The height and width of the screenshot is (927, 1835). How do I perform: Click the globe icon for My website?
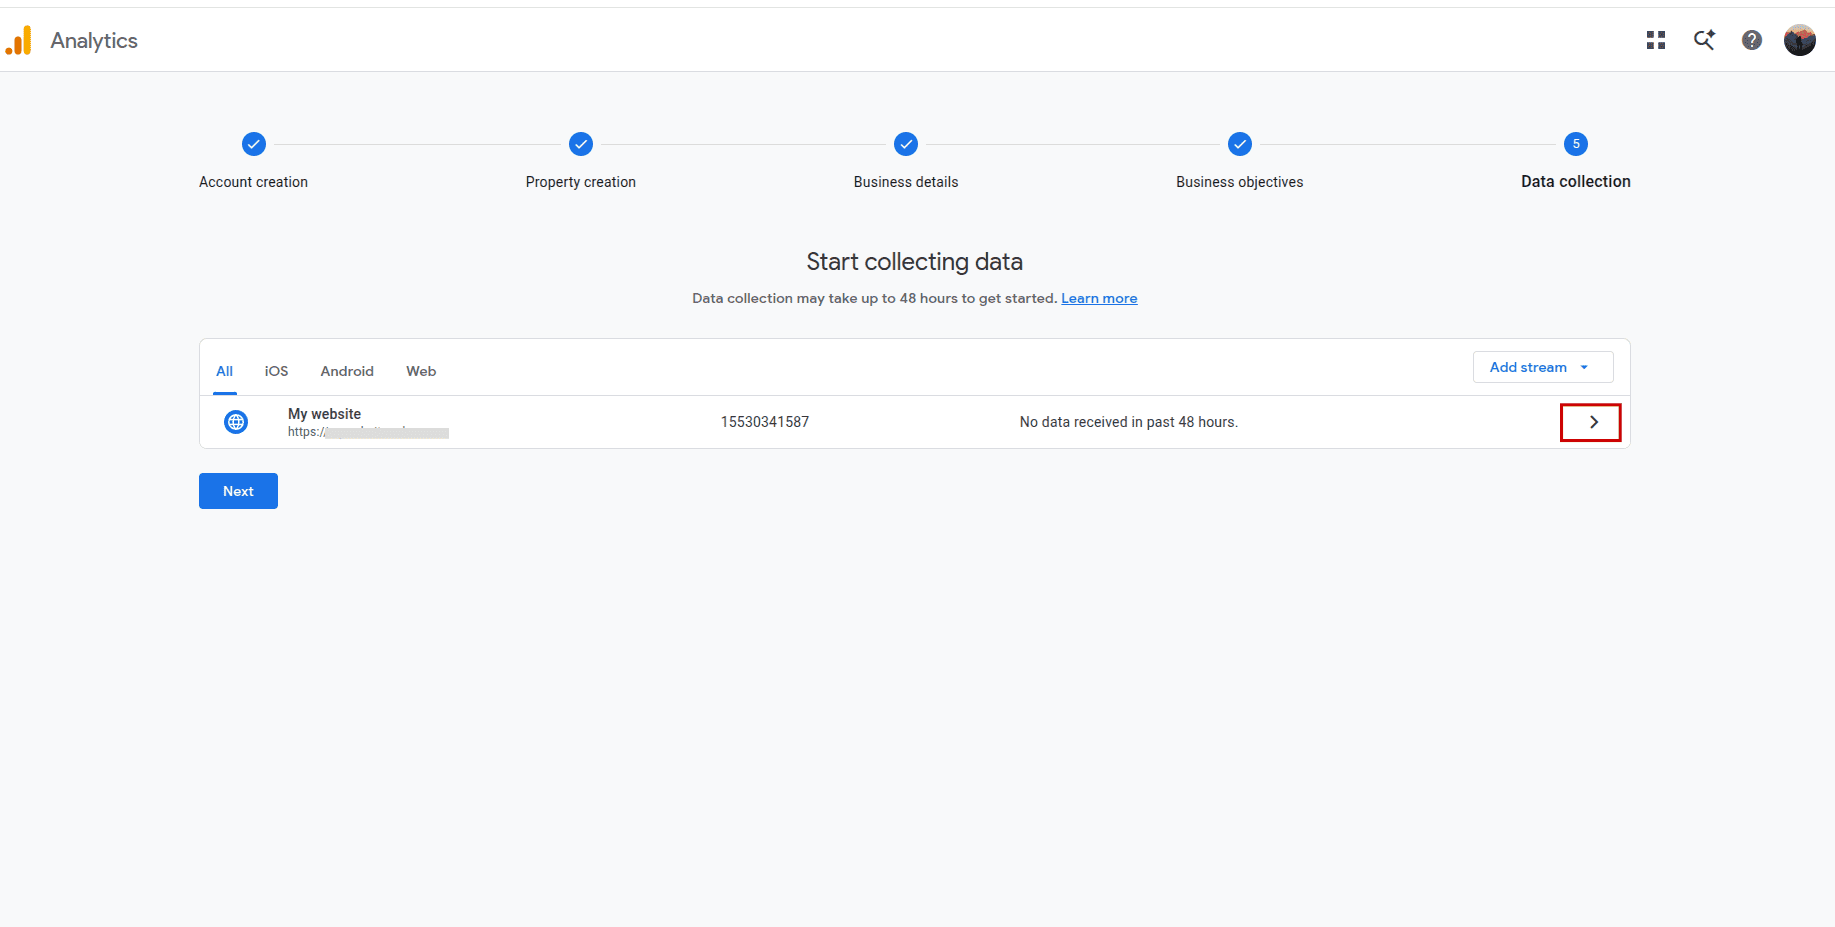(236, 422)
